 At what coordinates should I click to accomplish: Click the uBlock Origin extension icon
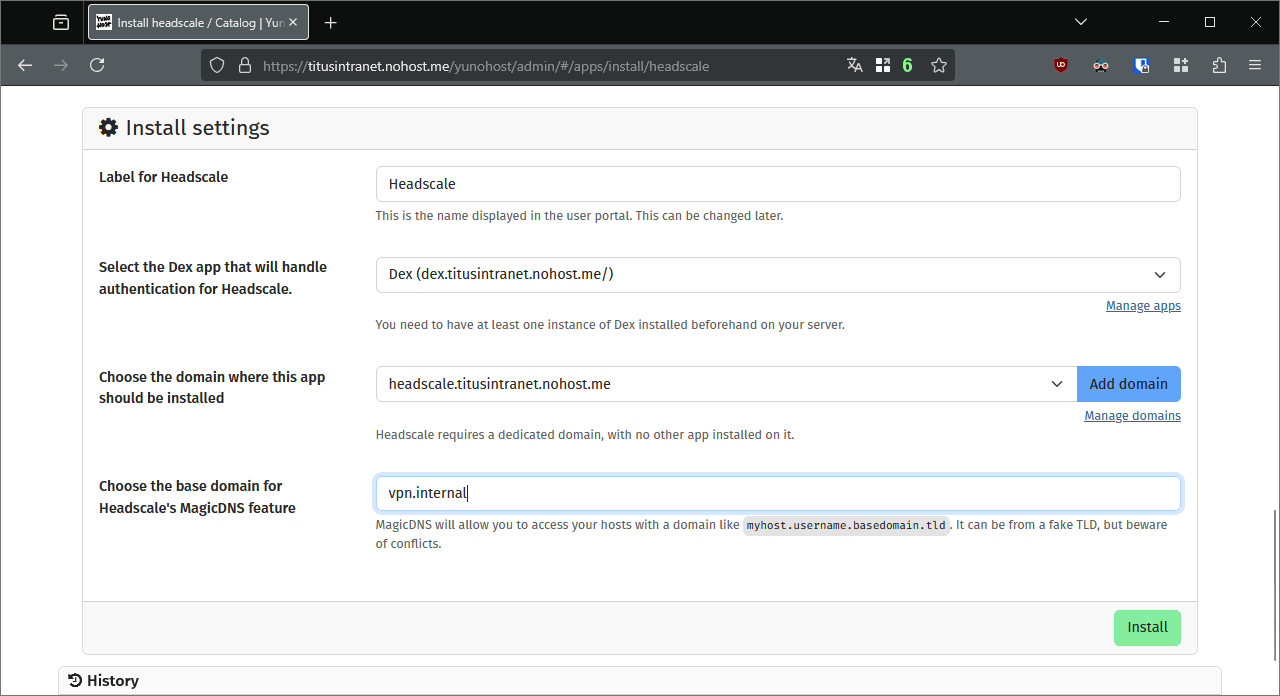(1061, 65)
